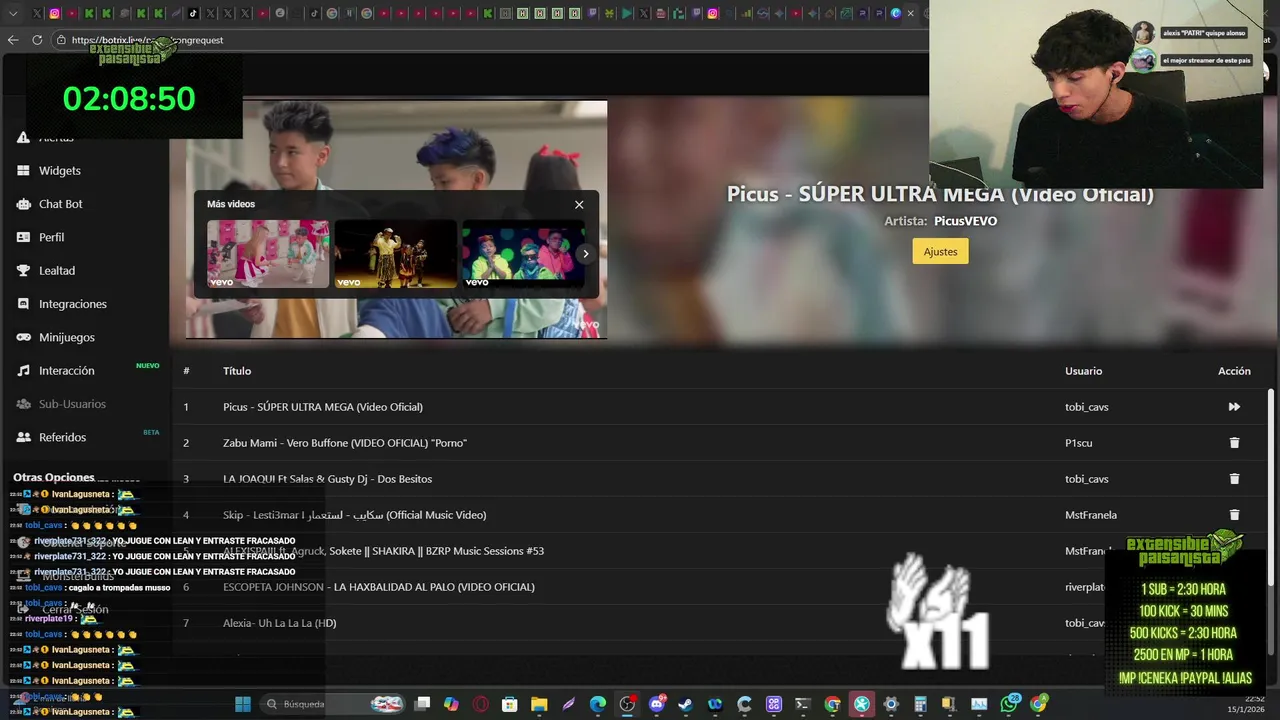Open the first pink suggested Vevo video
The height and width of the screenshot is (720, 1280).
[x=268, y=254]
